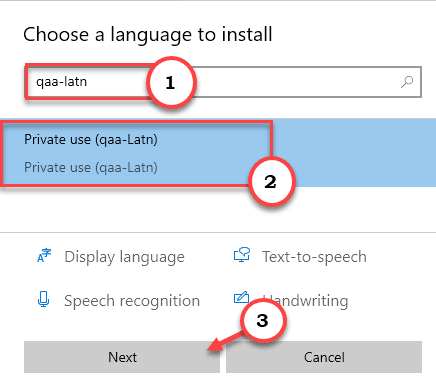Click the Handwriting pen icon
436x382 pixels.
click(241, 297)
